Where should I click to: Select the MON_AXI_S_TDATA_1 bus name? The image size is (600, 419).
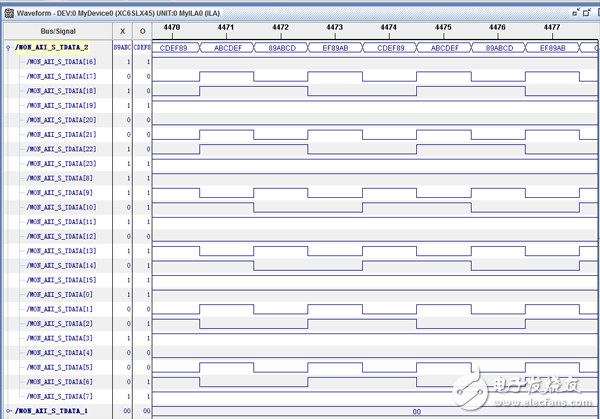pyautogui.click(x=52, y=411)
